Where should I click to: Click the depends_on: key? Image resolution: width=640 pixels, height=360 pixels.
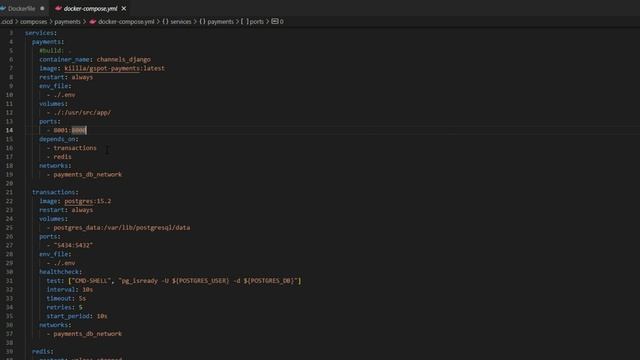click(59, 139)
